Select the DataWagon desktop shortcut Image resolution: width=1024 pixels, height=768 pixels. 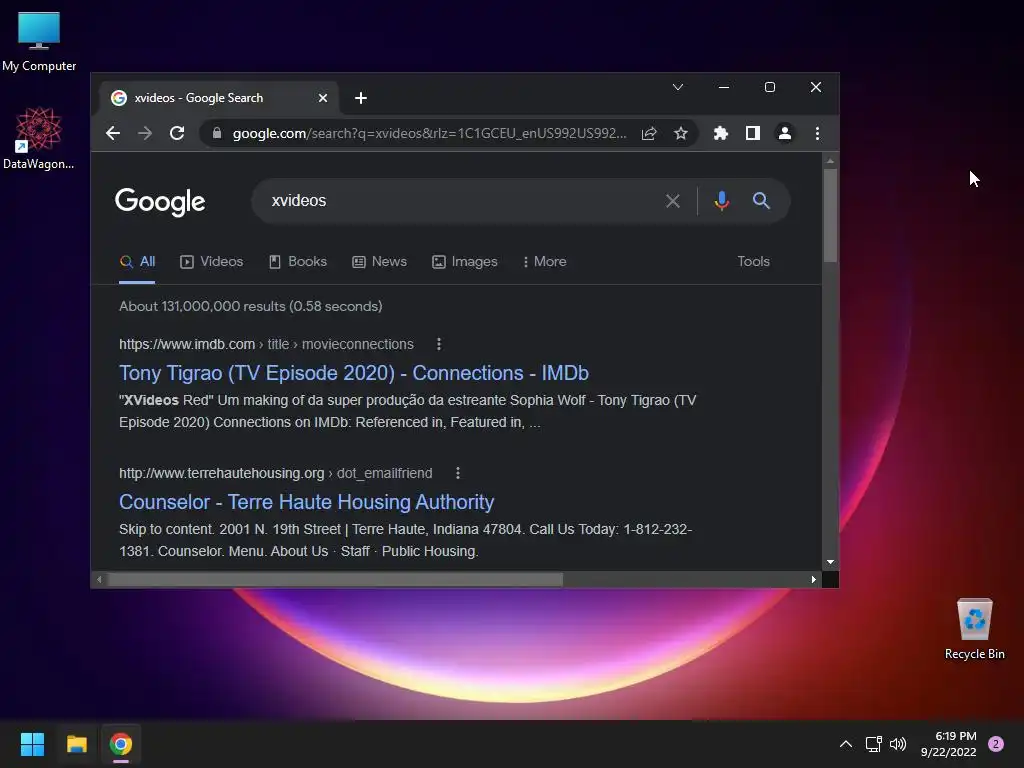click(x=39, y=138)
